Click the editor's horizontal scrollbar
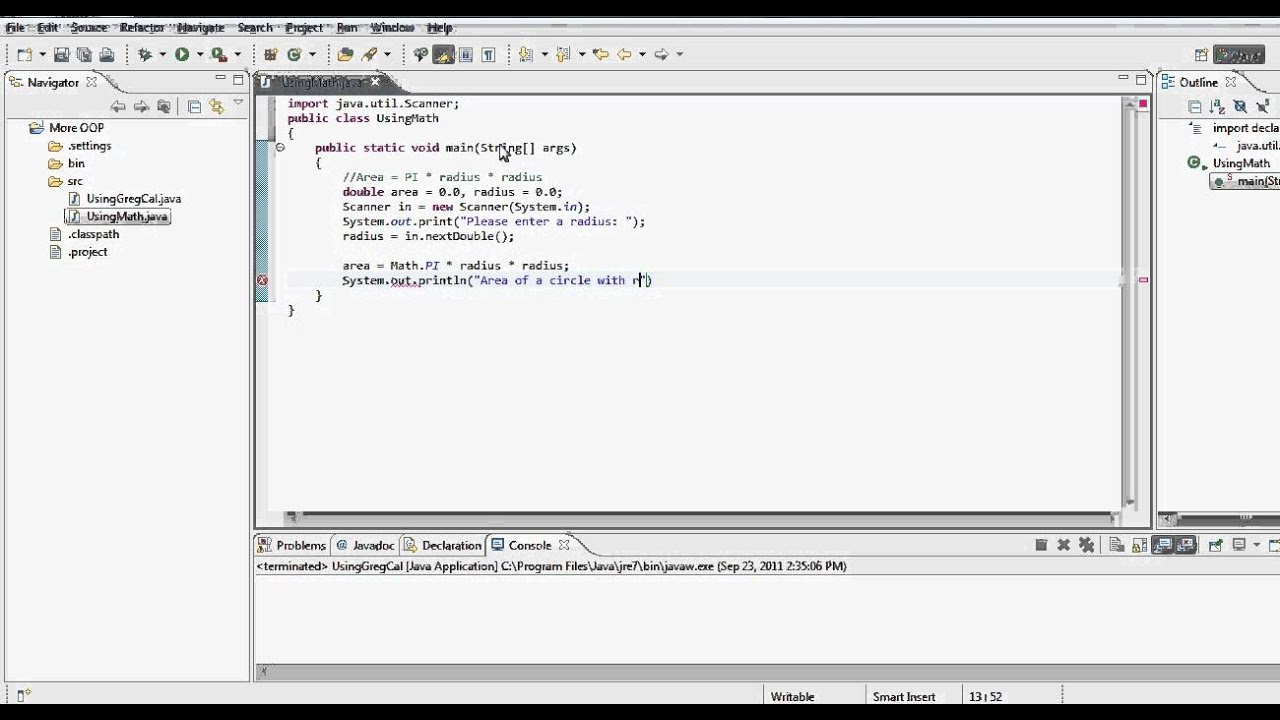 click(x=700, y=518)
